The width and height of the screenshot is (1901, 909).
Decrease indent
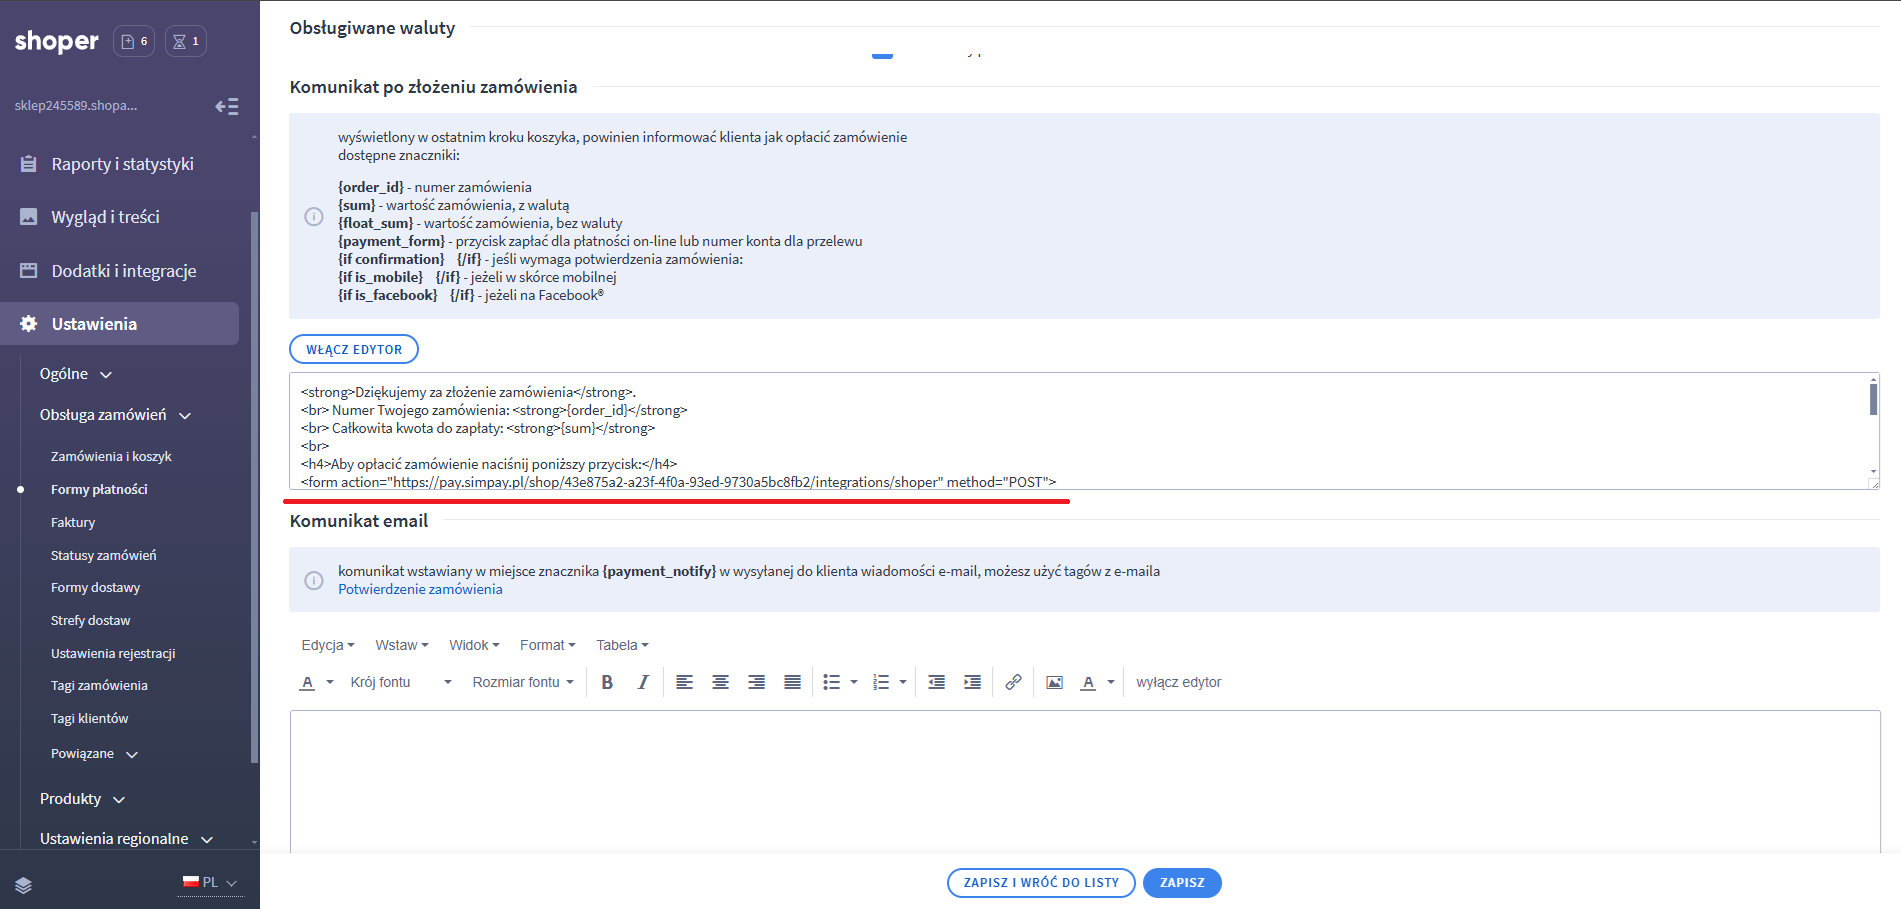point(936,682)
